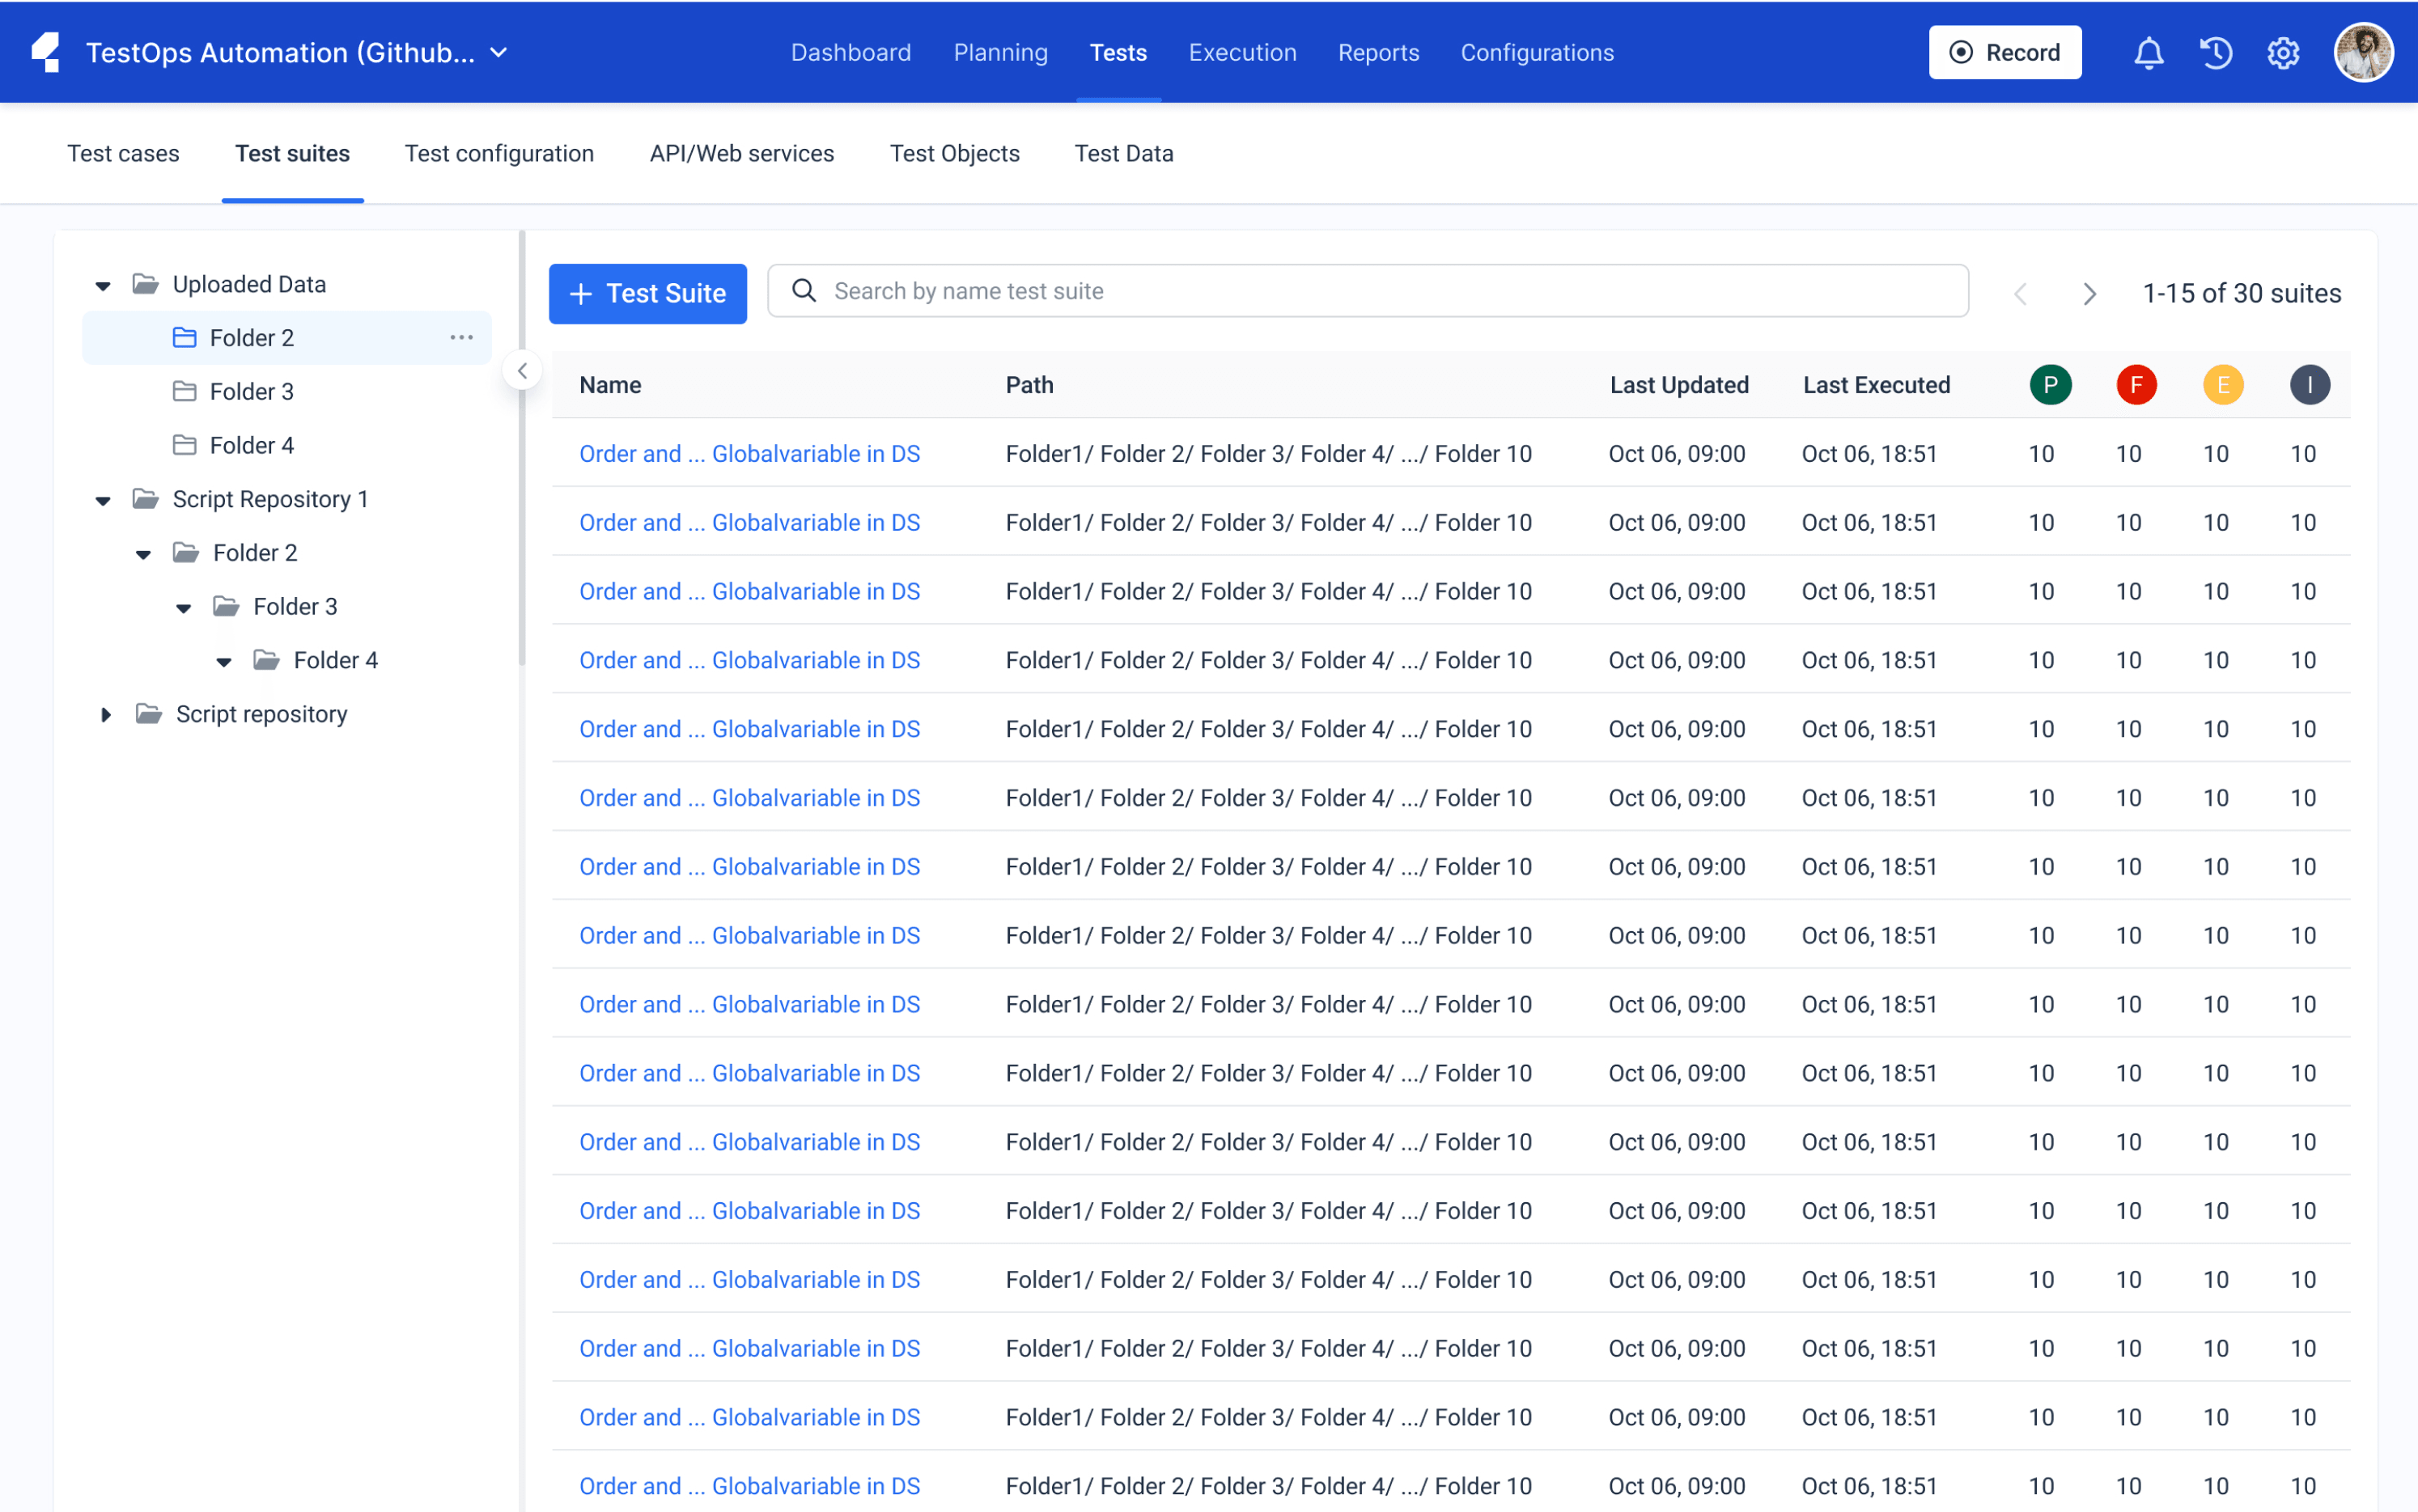Open the first Order and Globalvariable suite
Screen dimensions: 2418x1512
[x=749, y=454]
